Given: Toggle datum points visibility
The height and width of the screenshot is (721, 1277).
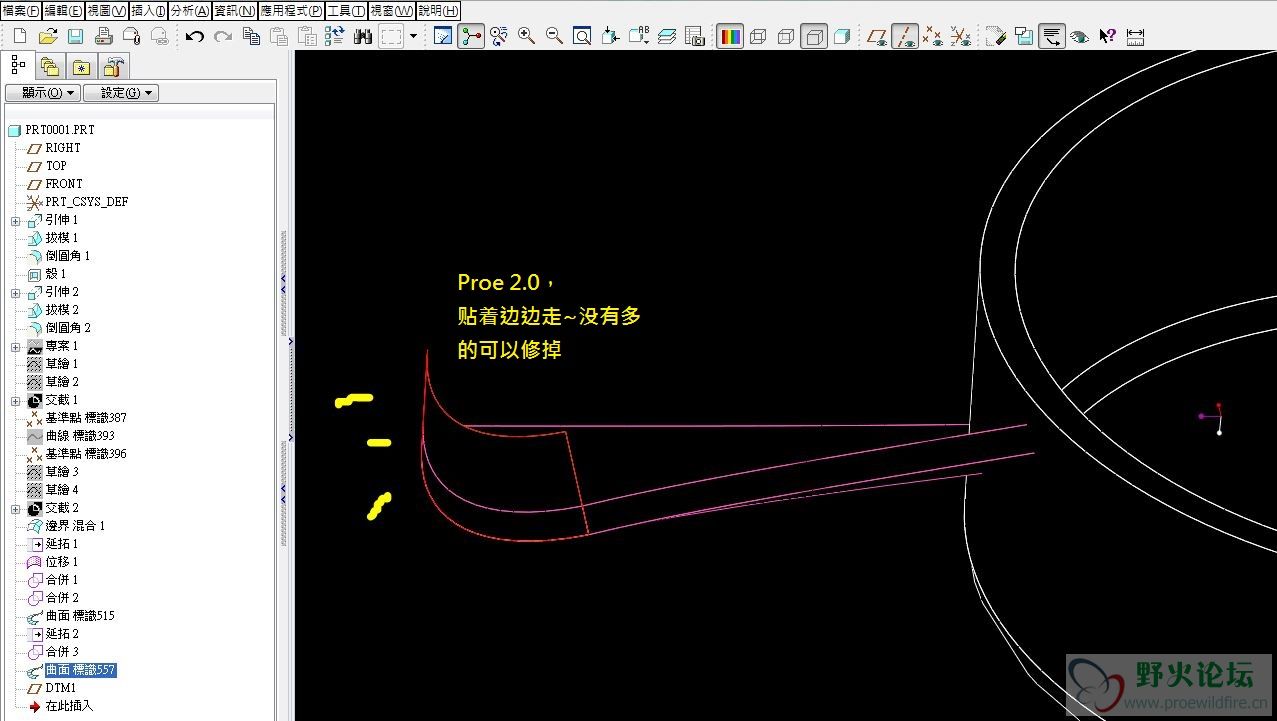Looking at the screenshot, I should [x=933, y=36].
